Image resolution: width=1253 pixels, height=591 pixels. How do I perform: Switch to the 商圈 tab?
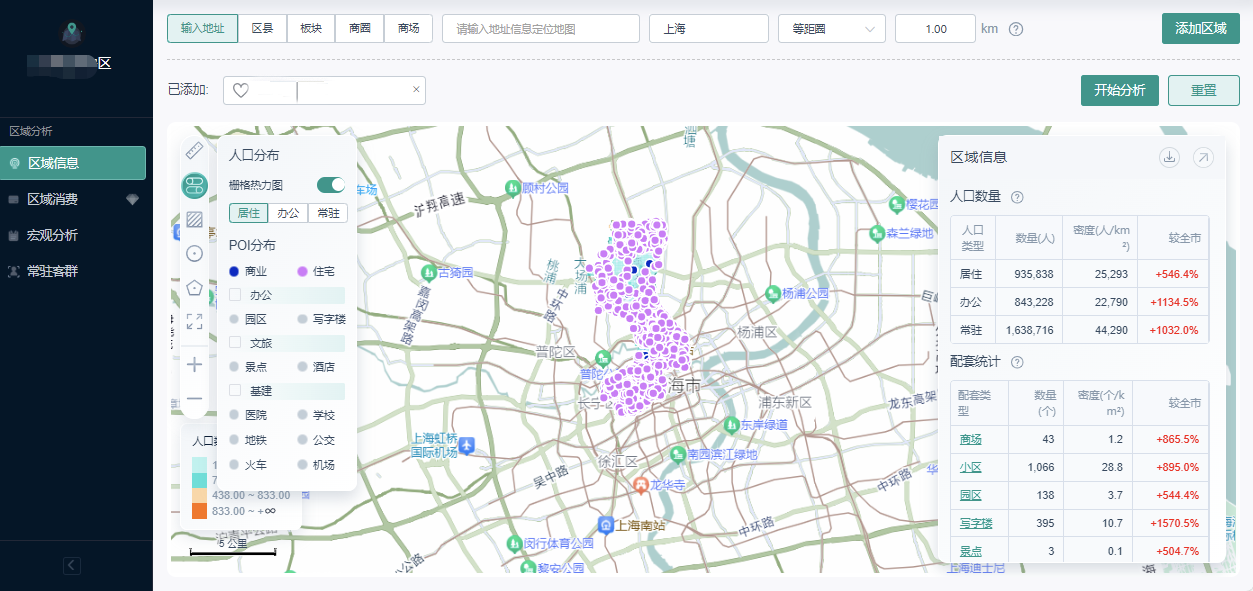tap(360, 29)
